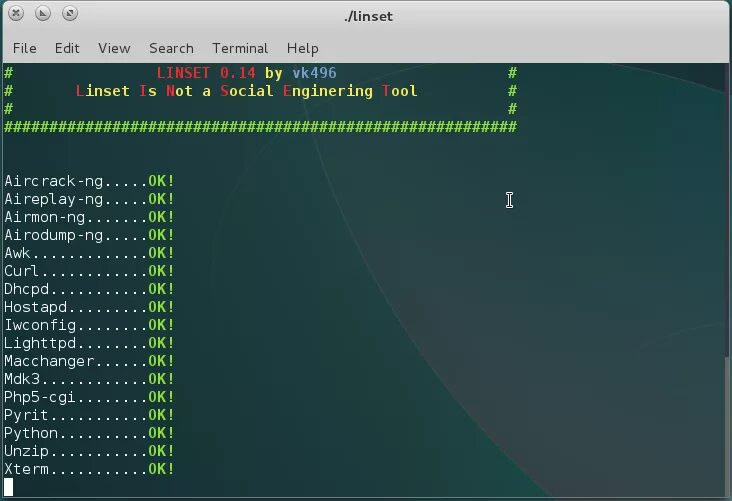This screenshot has height=501, width=732.
Task: Click the 'Awk.............OK!' line
Action: coord(89,253)
